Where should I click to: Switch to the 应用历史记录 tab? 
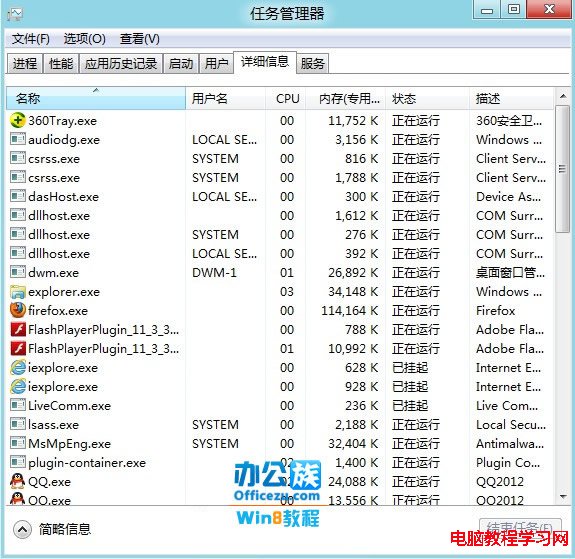(x=121, y=63)
